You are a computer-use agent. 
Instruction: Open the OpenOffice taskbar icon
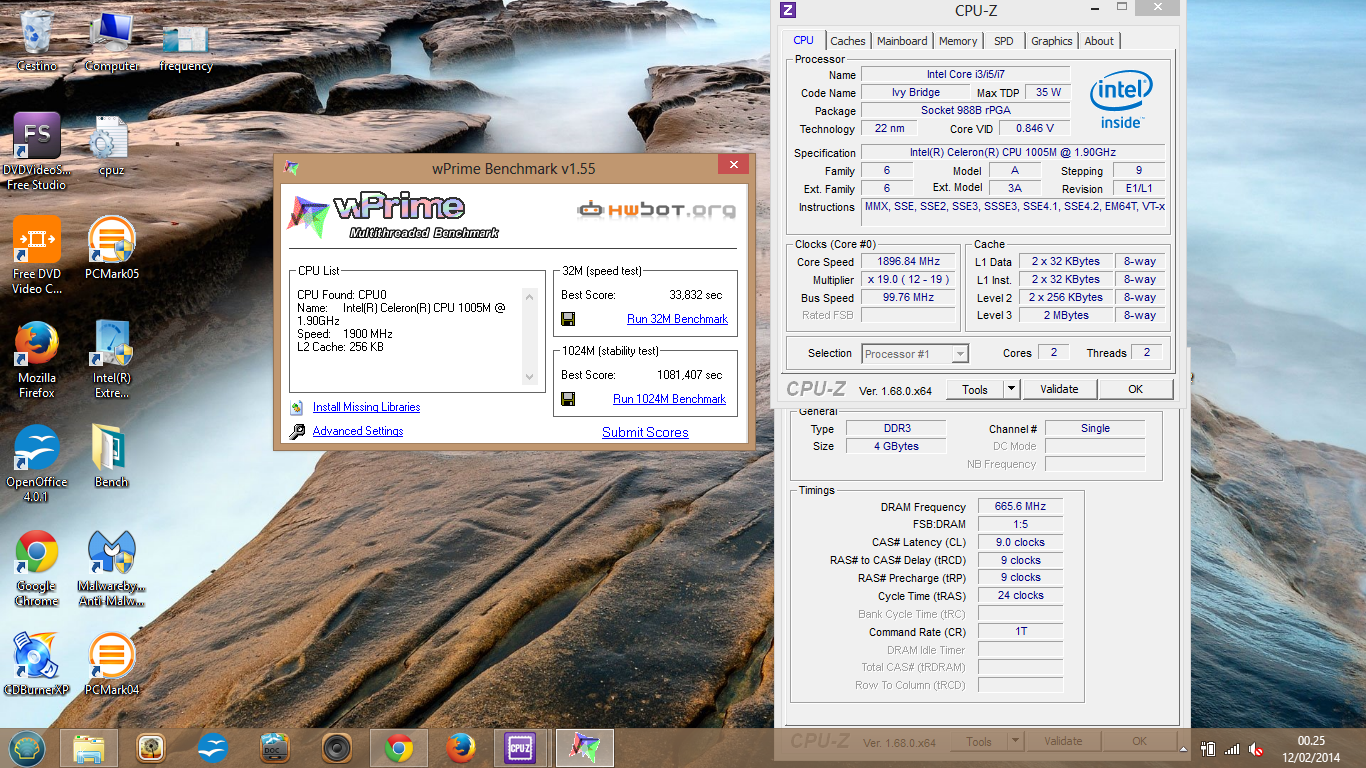tap(213, 748)
